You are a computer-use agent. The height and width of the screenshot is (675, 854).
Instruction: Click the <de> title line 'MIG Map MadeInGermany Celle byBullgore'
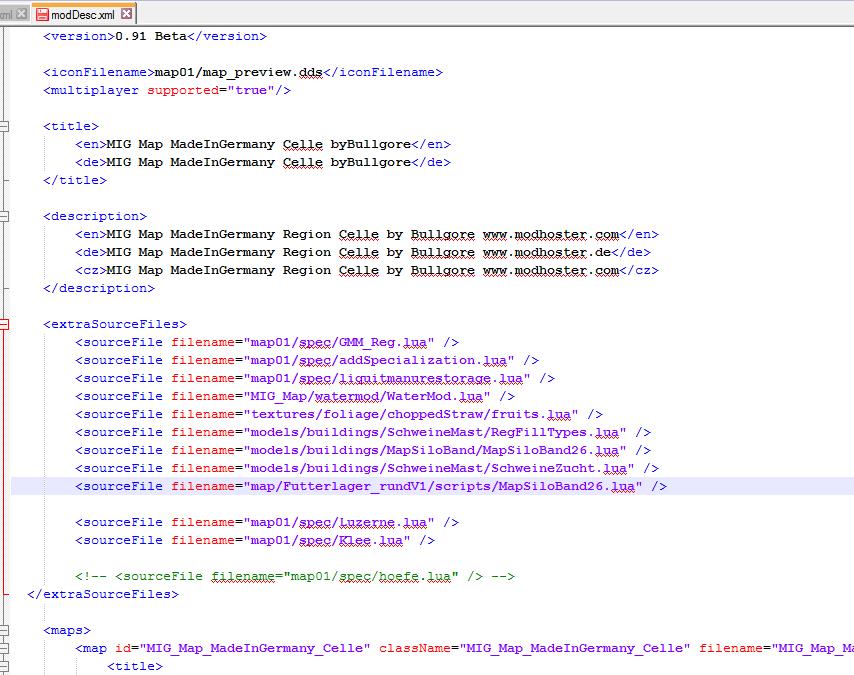click(263, 162)
